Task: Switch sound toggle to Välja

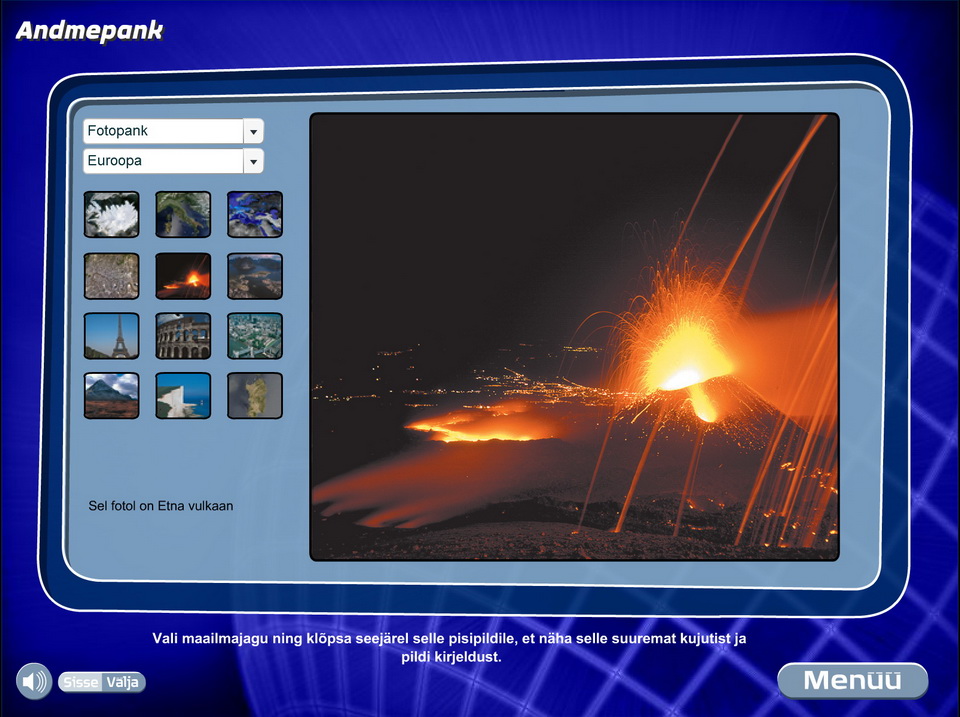Action: tap(122, 682)
